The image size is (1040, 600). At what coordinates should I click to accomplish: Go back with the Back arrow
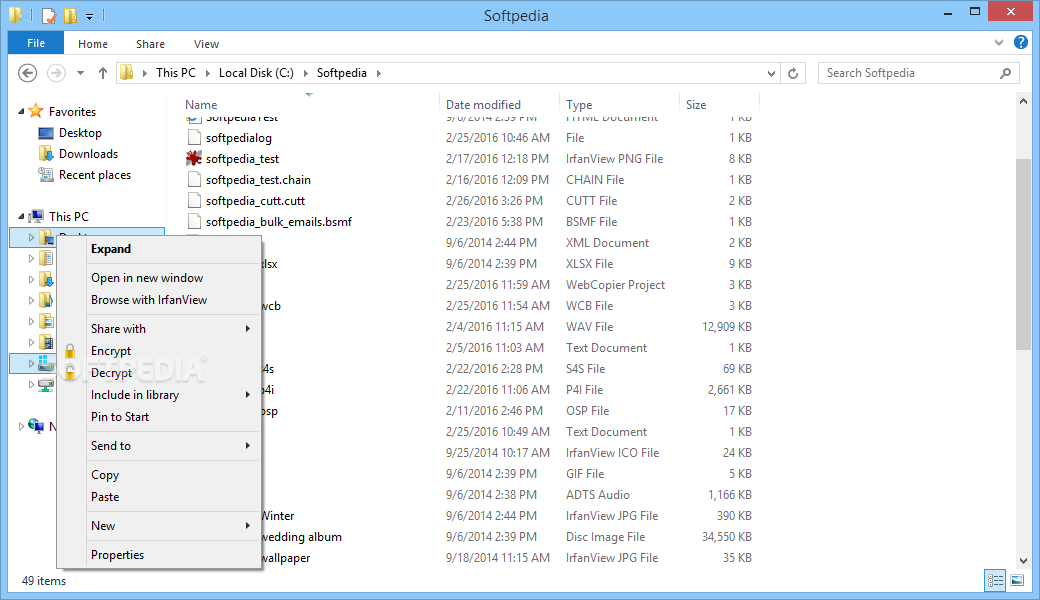(x=27, y=73)
